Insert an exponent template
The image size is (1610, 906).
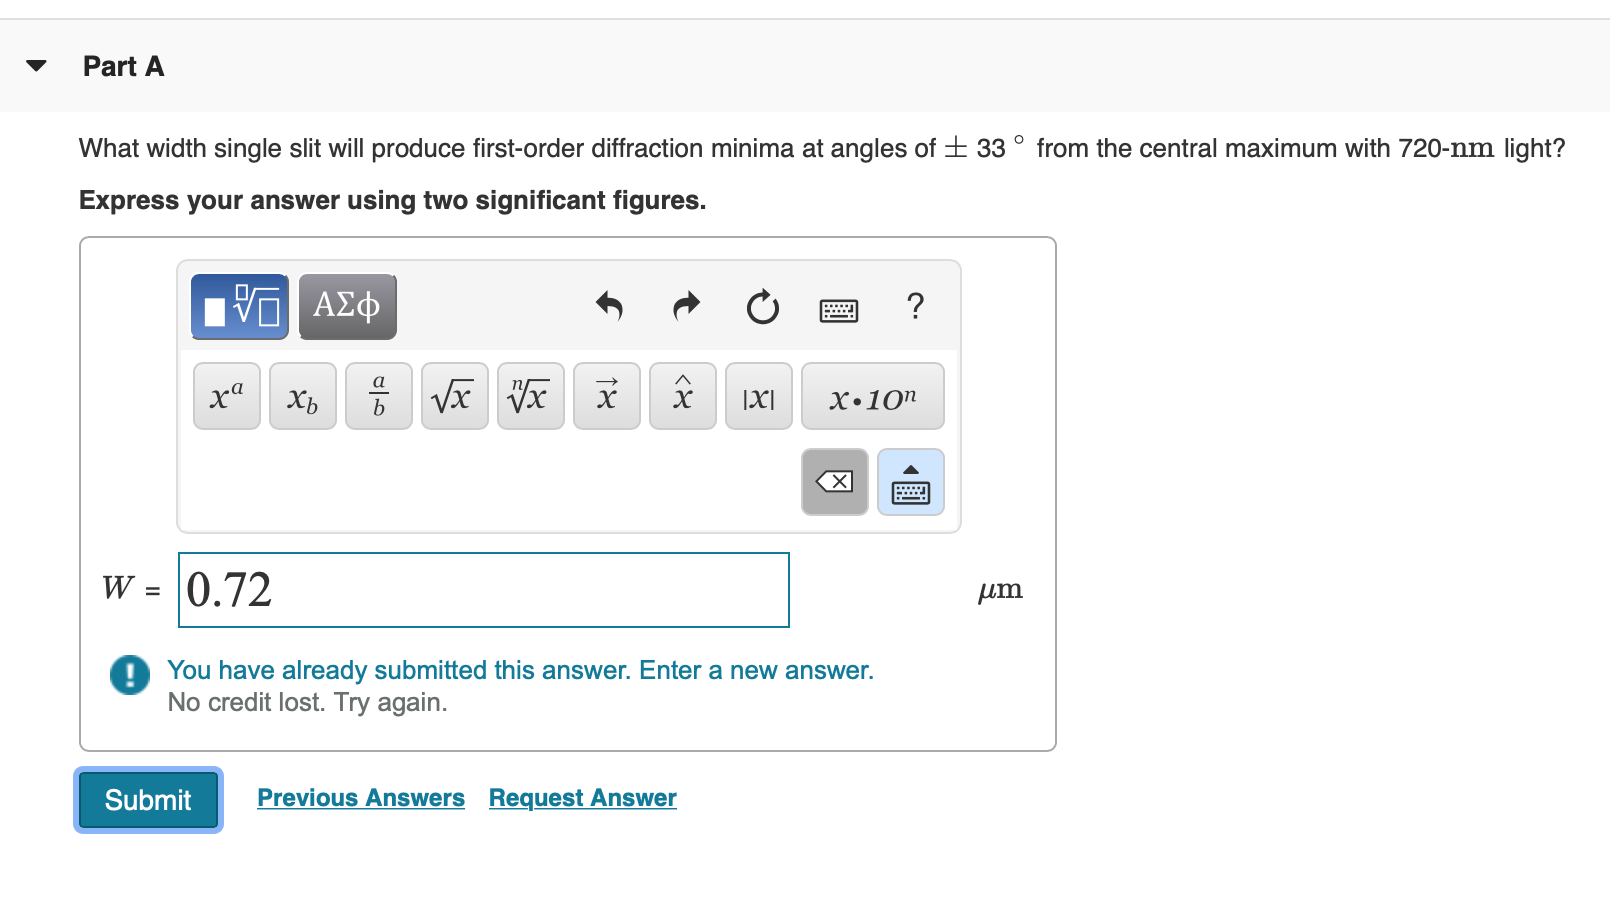coord(226,396)
